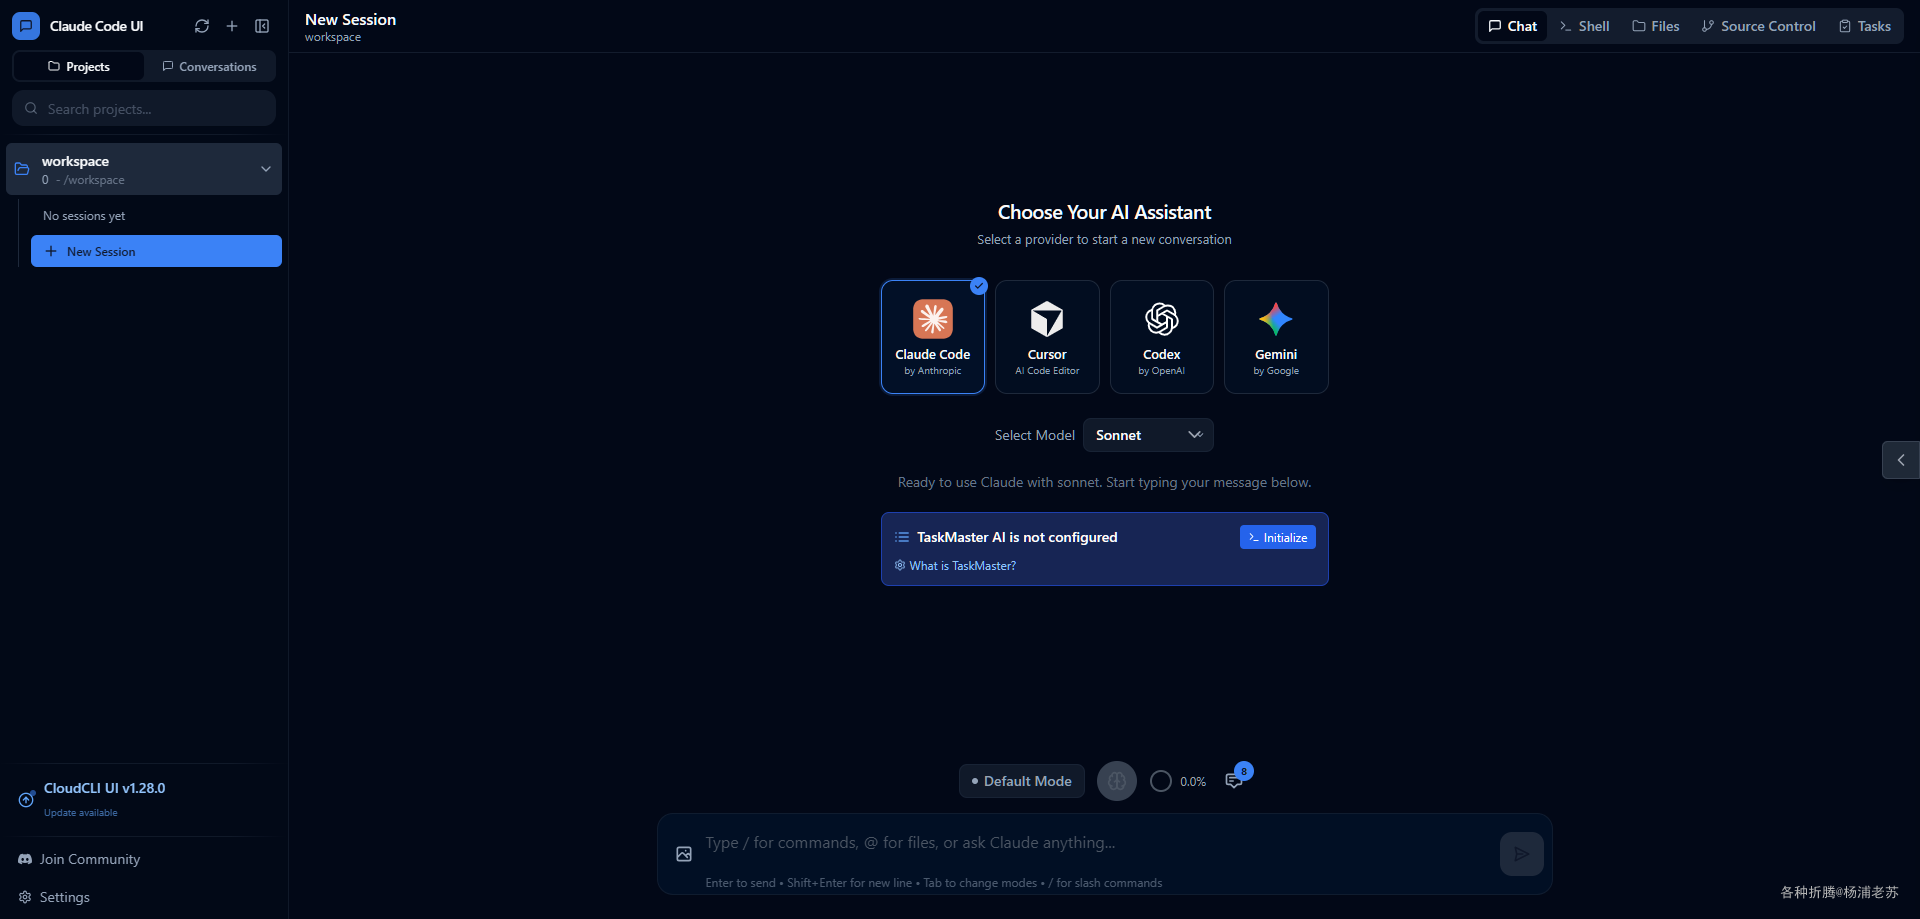Click the New Session page title
Image resolution: width=1920 pixels, height=919 pixels.
pyautogui.click(x=350, y=19)
